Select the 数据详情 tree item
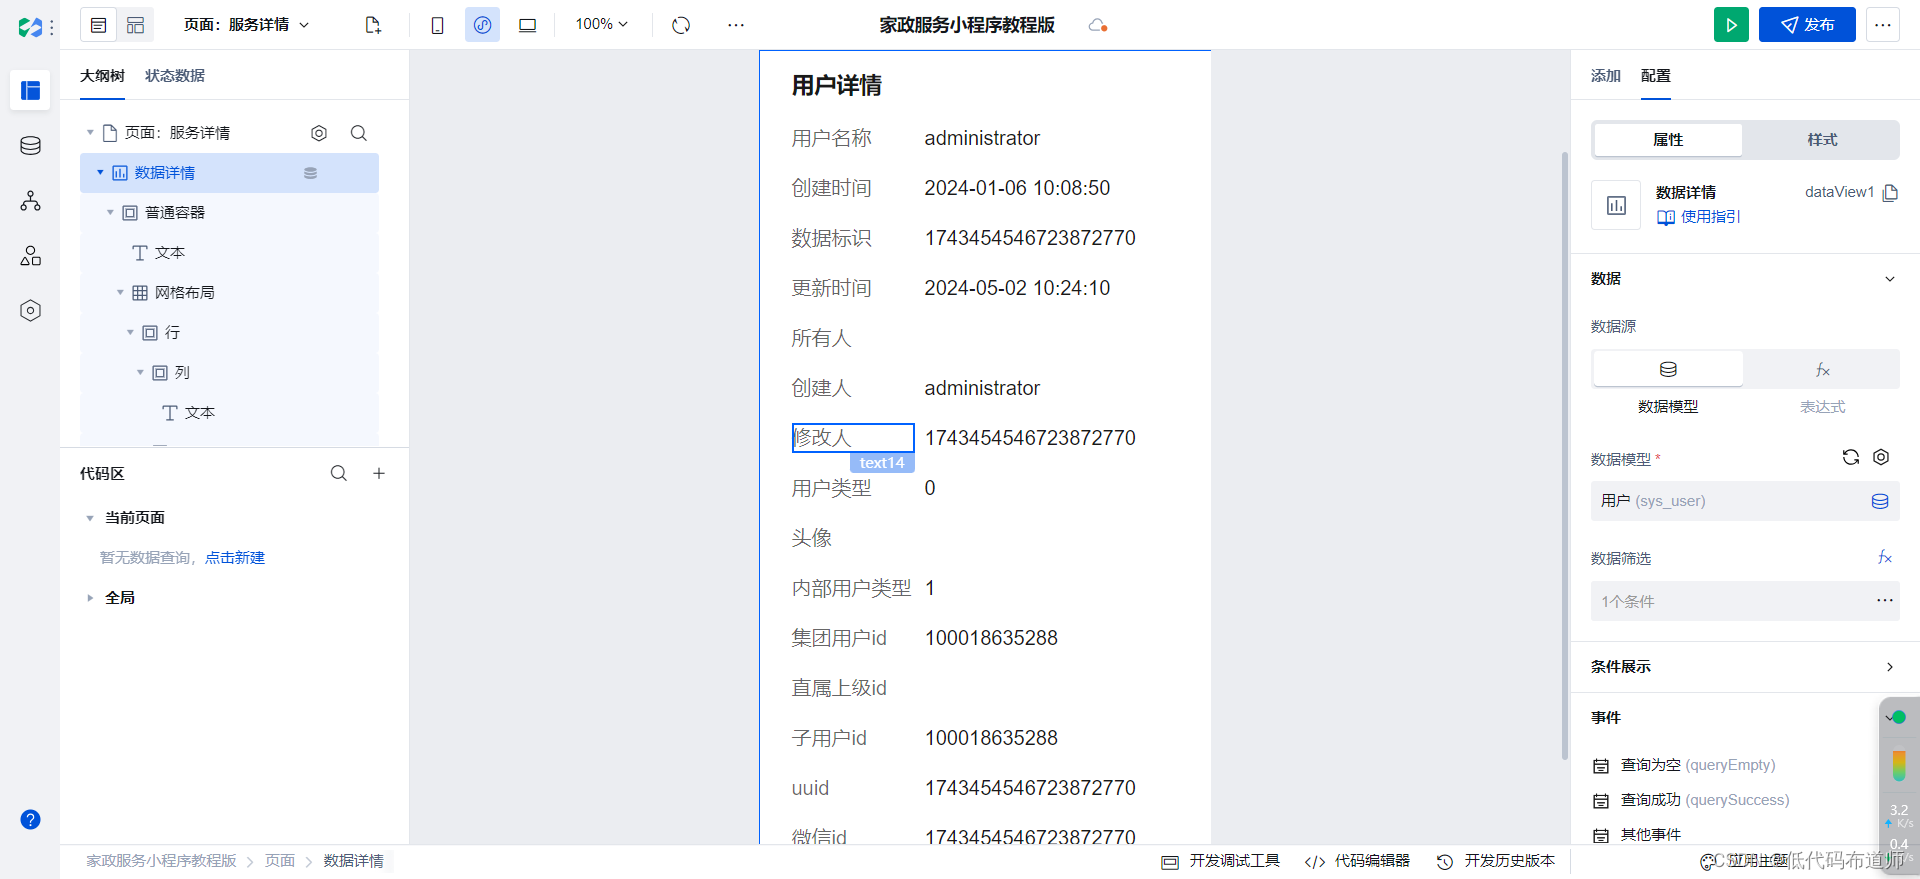1920x879 pixels. 229,173
